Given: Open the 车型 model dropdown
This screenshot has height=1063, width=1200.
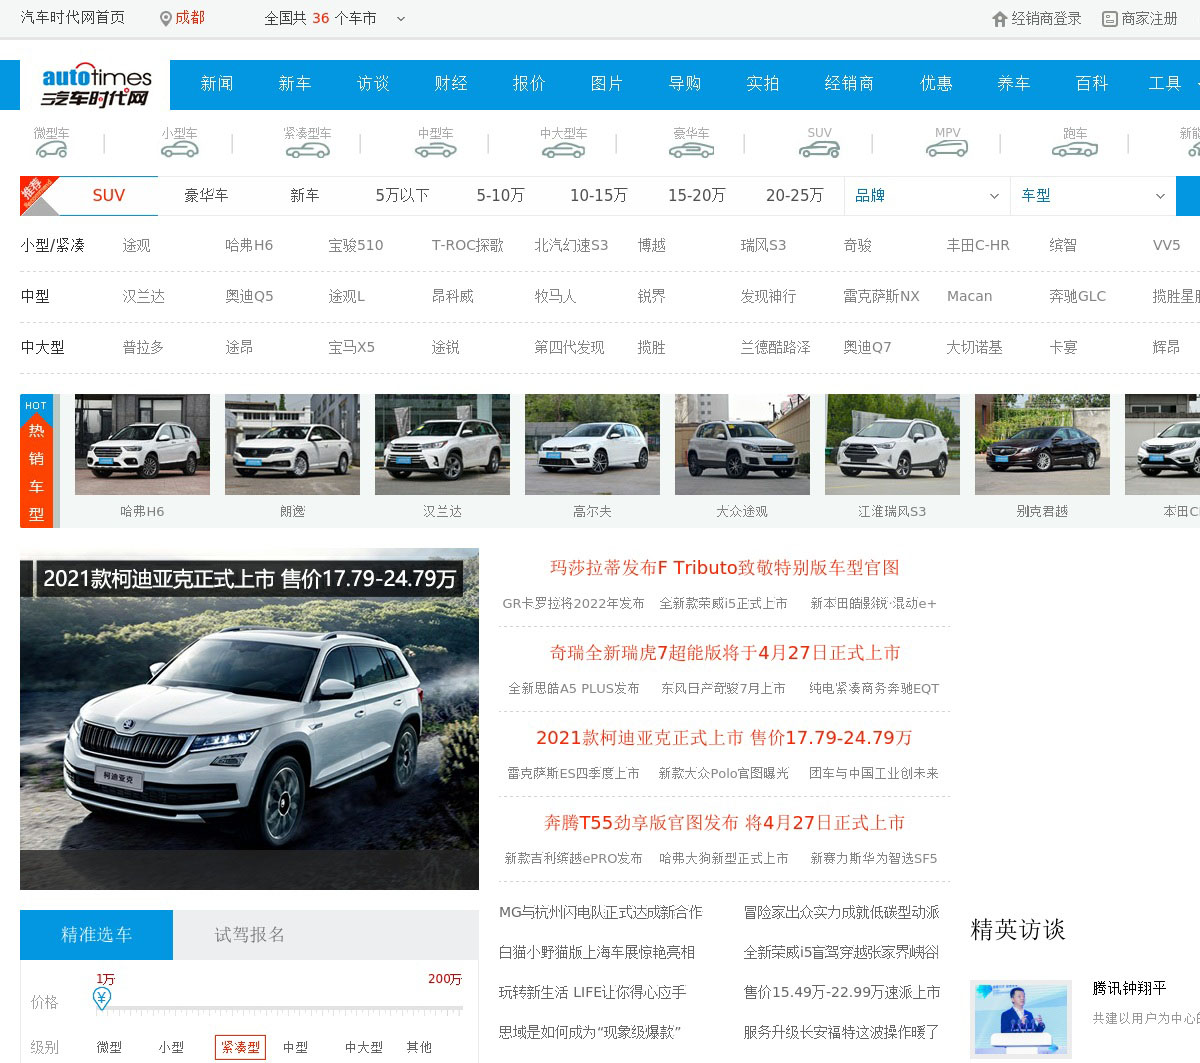Looking at the screenshot, I should [x=1092, y=196].
